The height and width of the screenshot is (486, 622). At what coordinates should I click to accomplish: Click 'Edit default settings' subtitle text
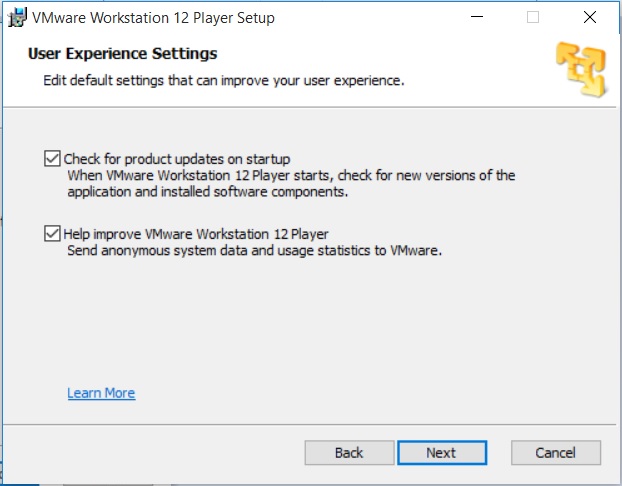224,81
